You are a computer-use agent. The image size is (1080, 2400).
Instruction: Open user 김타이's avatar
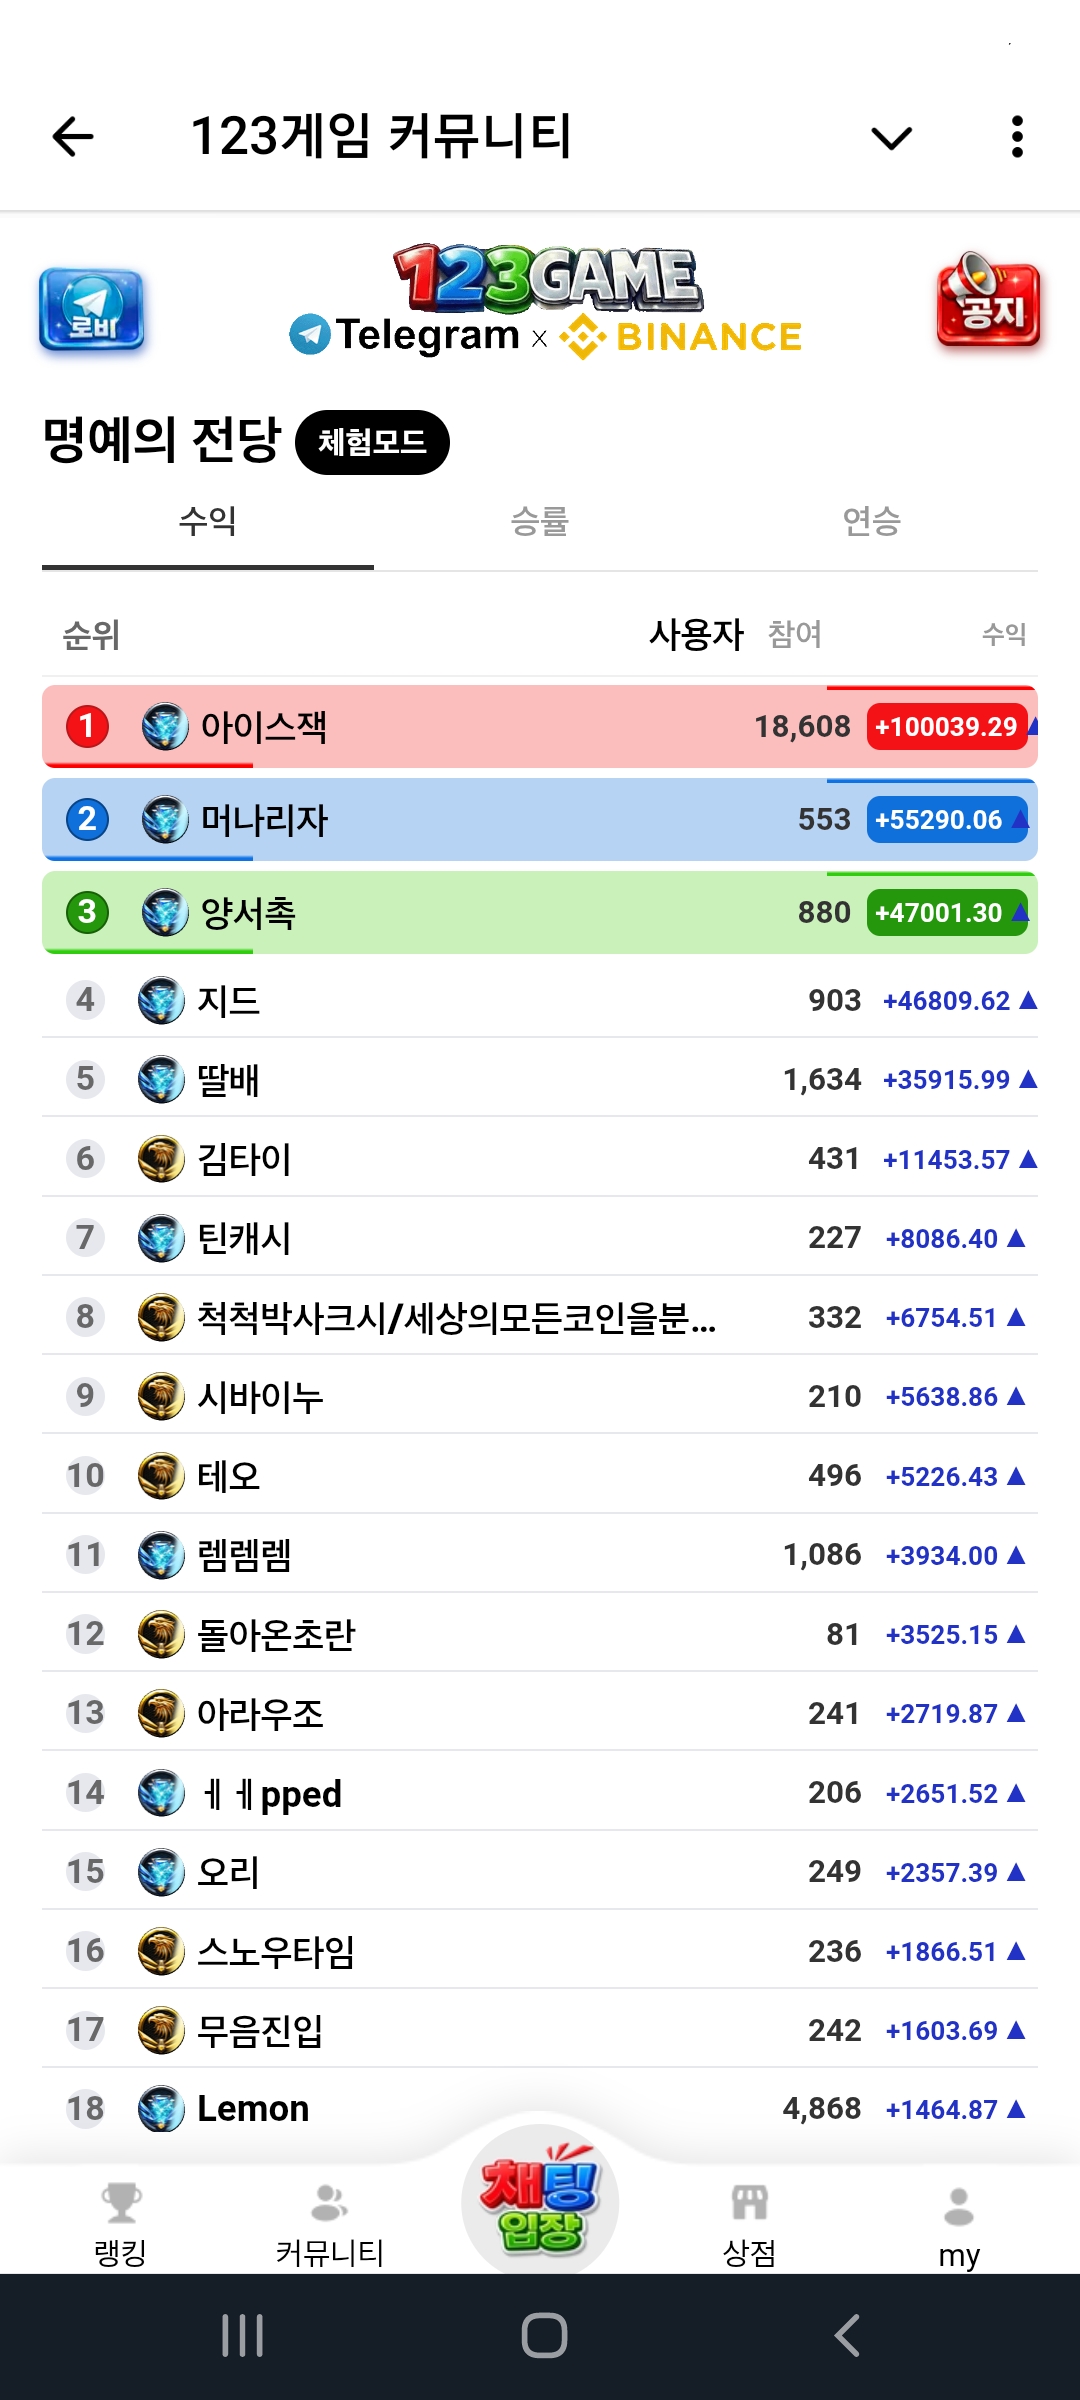pyautogui.click(x=161, y=1159)
